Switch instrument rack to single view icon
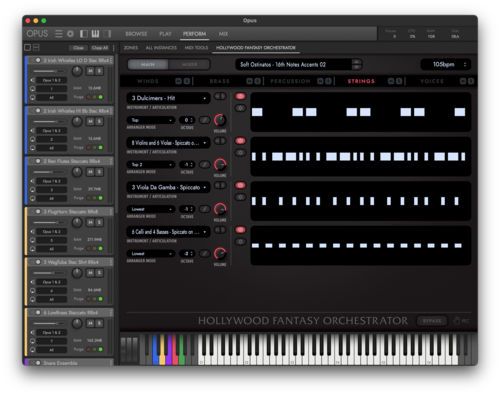This screenshot has width=500, height=395. point(28,48)
